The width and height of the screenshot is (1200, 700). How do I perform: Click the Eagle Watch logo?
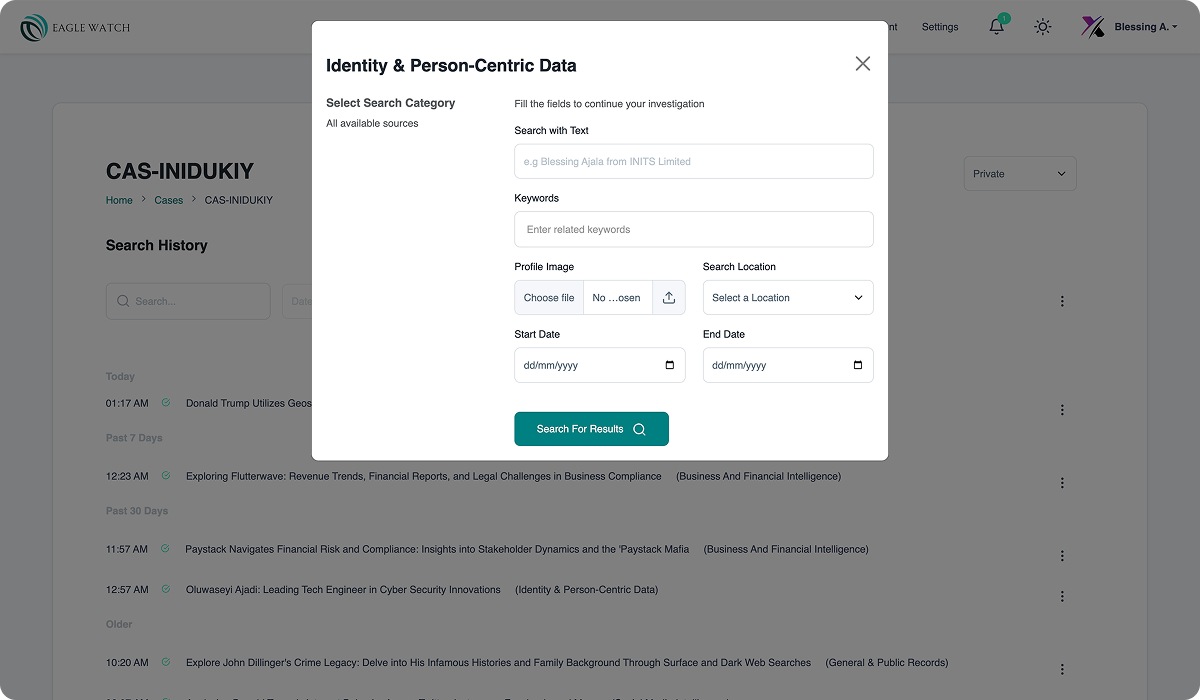click(x=75, y=27)
